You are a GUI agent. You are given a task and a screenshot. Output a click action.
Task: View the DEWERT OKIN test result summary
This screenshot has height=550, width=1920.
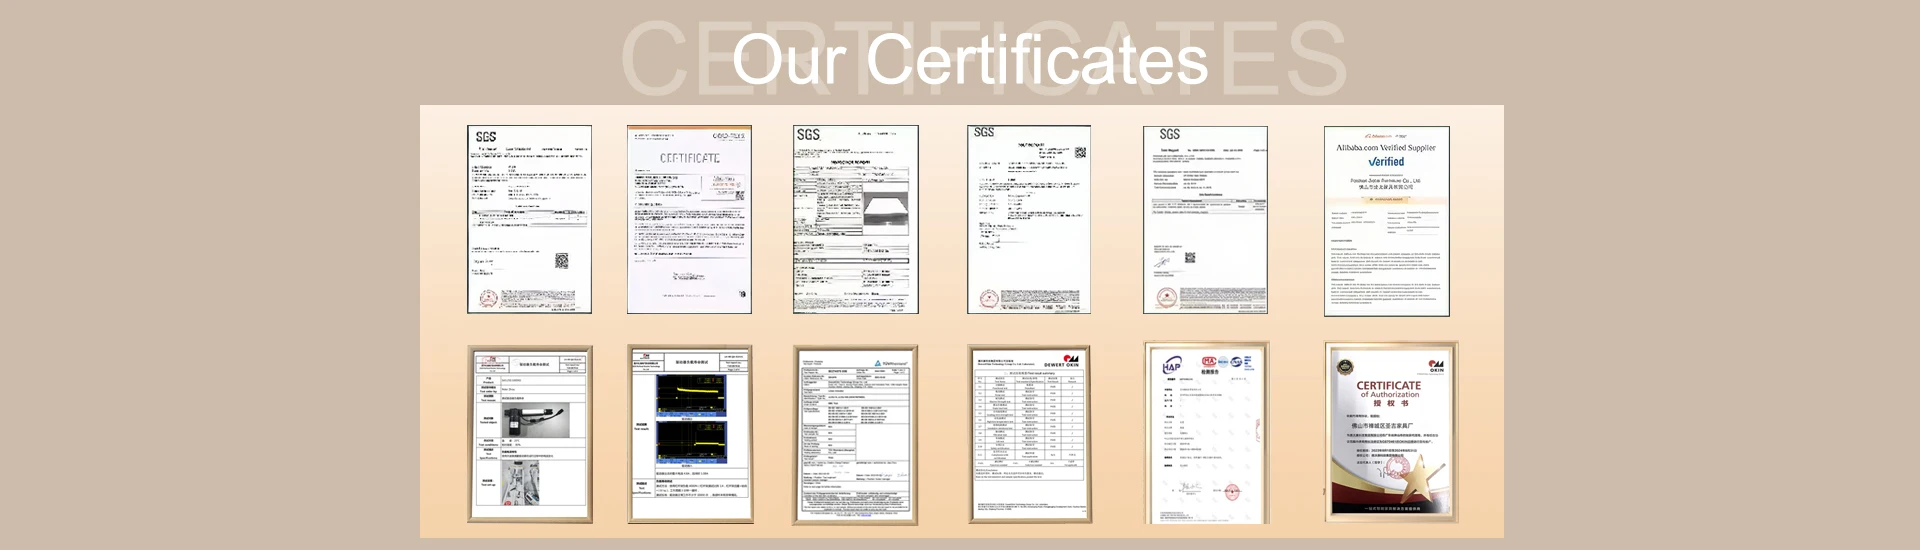[x=1030, y=435]
